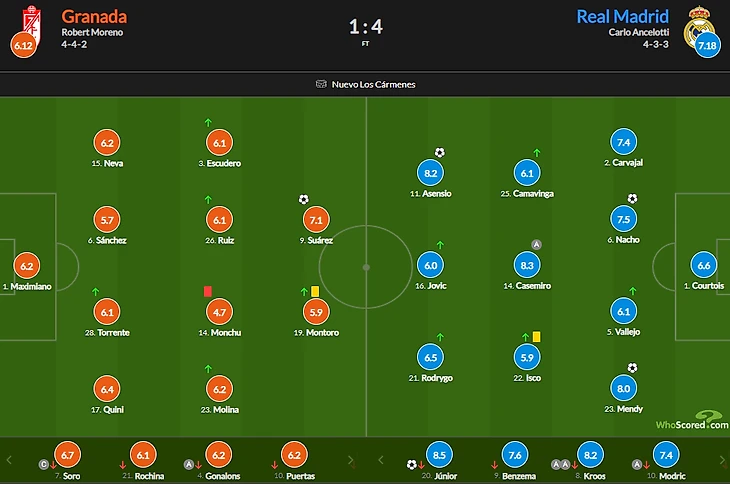
Task: Select Maximiano's 6.2 goalkeeper rating circle
Action: pyautogui.click(x=27, y=266)
